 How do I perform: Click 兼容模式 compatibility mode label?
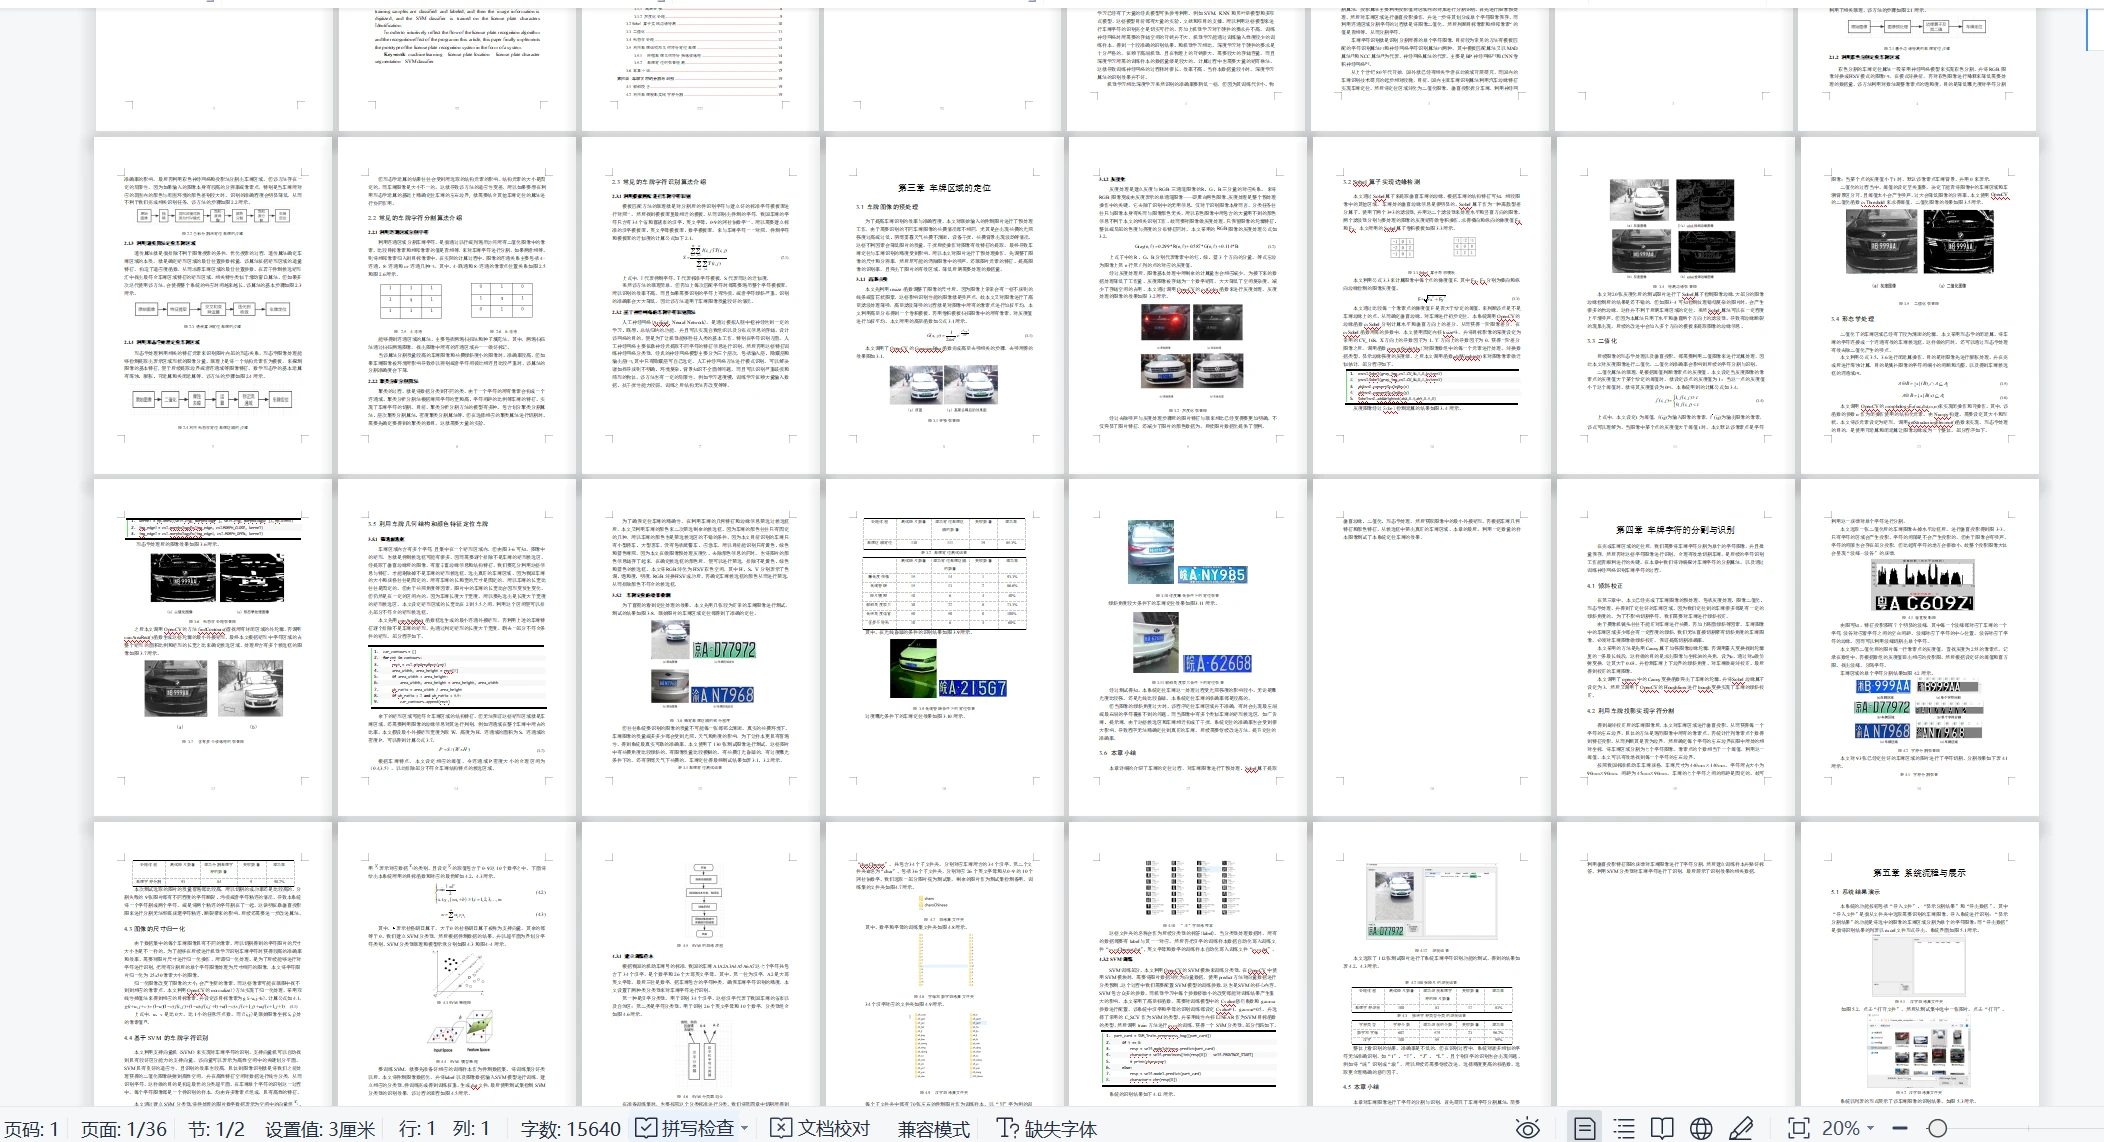(x=933, y=1129)
